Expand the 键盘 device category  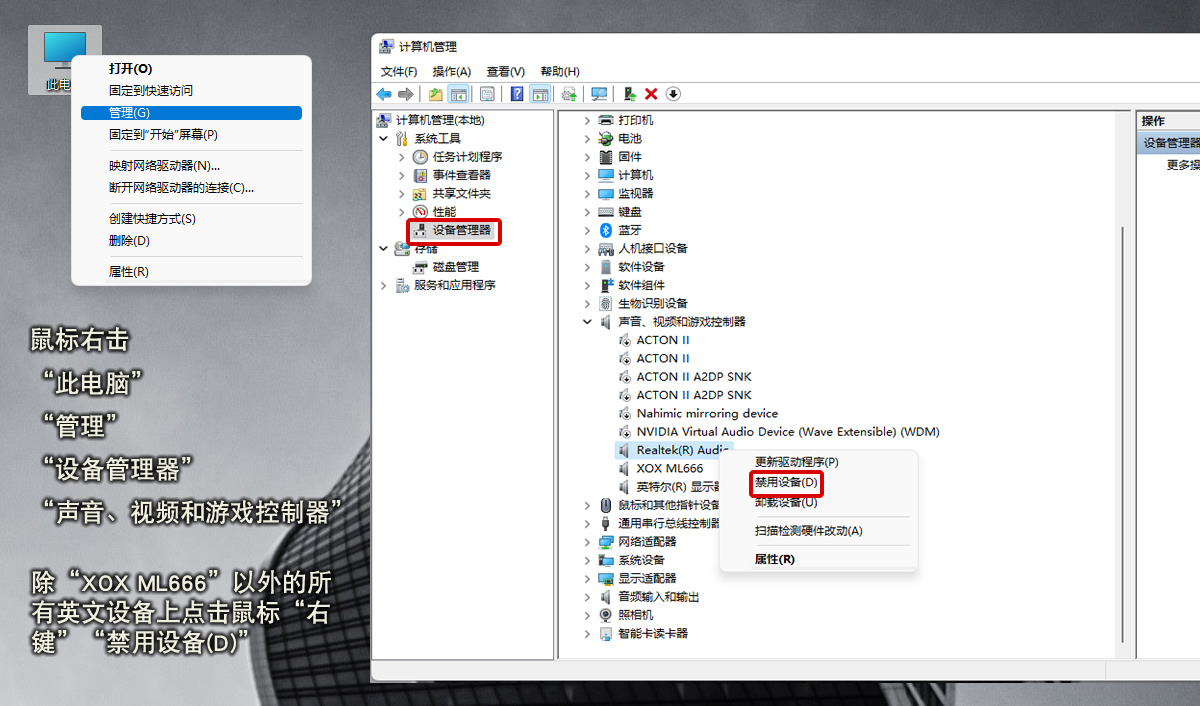(x=588, y=212)
